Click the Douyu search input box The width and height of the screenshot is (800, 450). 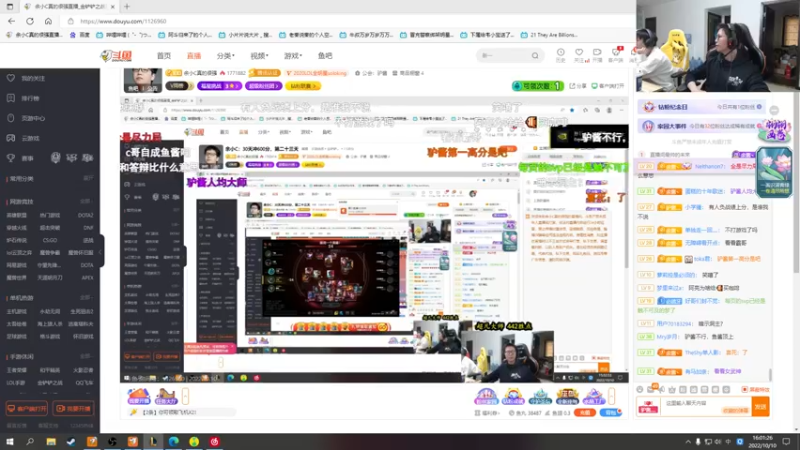tap(504, 55)
